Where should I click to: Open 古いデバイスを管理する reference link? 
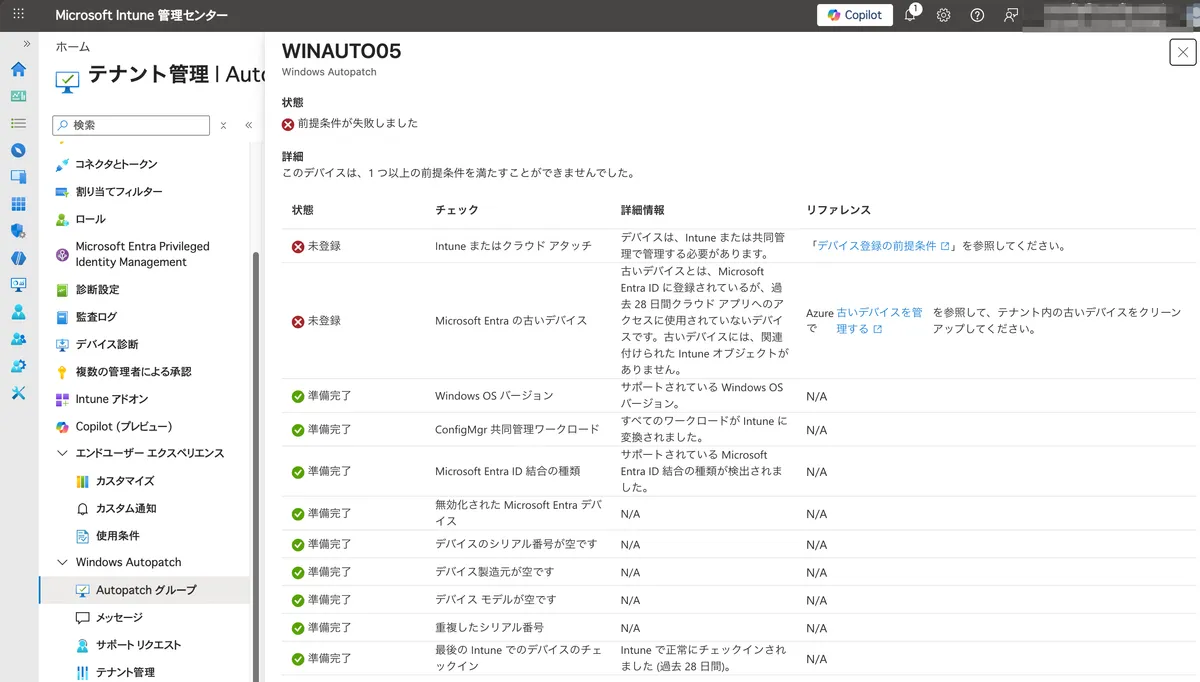coord(879,321)
